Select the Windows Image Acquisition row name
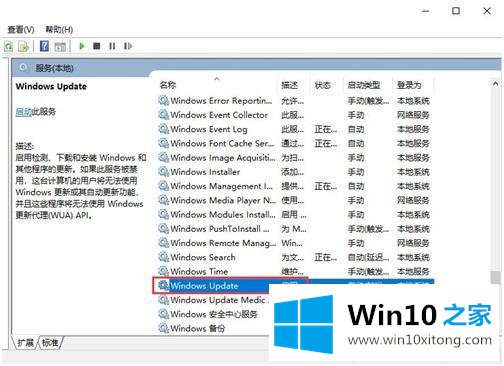504x366 pixels. click(x=223, y=157)
